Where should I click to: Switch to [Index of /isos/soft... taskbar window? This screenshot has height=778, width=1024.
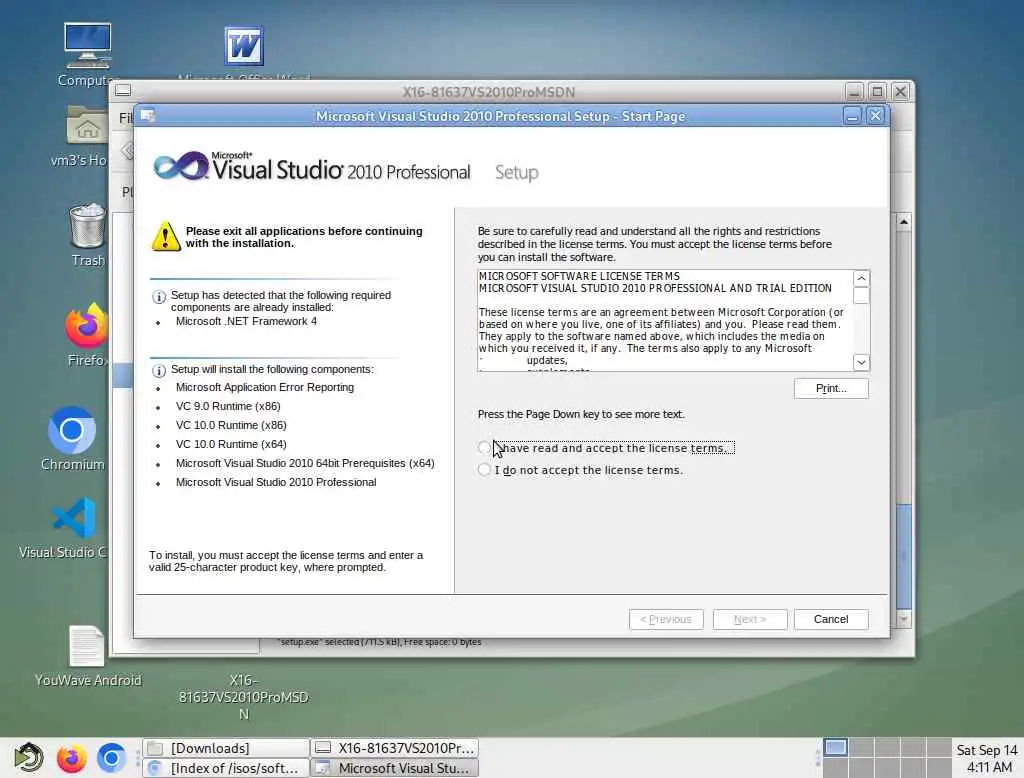(226, 768)
